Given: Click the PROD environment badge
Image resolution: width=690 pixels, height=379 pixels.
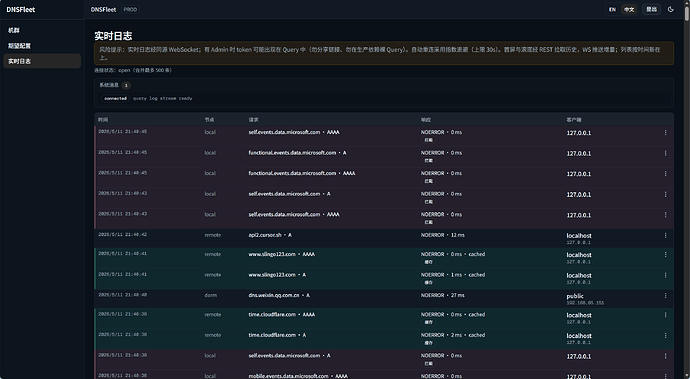Looking at the screenshot, I should (130, 9).
